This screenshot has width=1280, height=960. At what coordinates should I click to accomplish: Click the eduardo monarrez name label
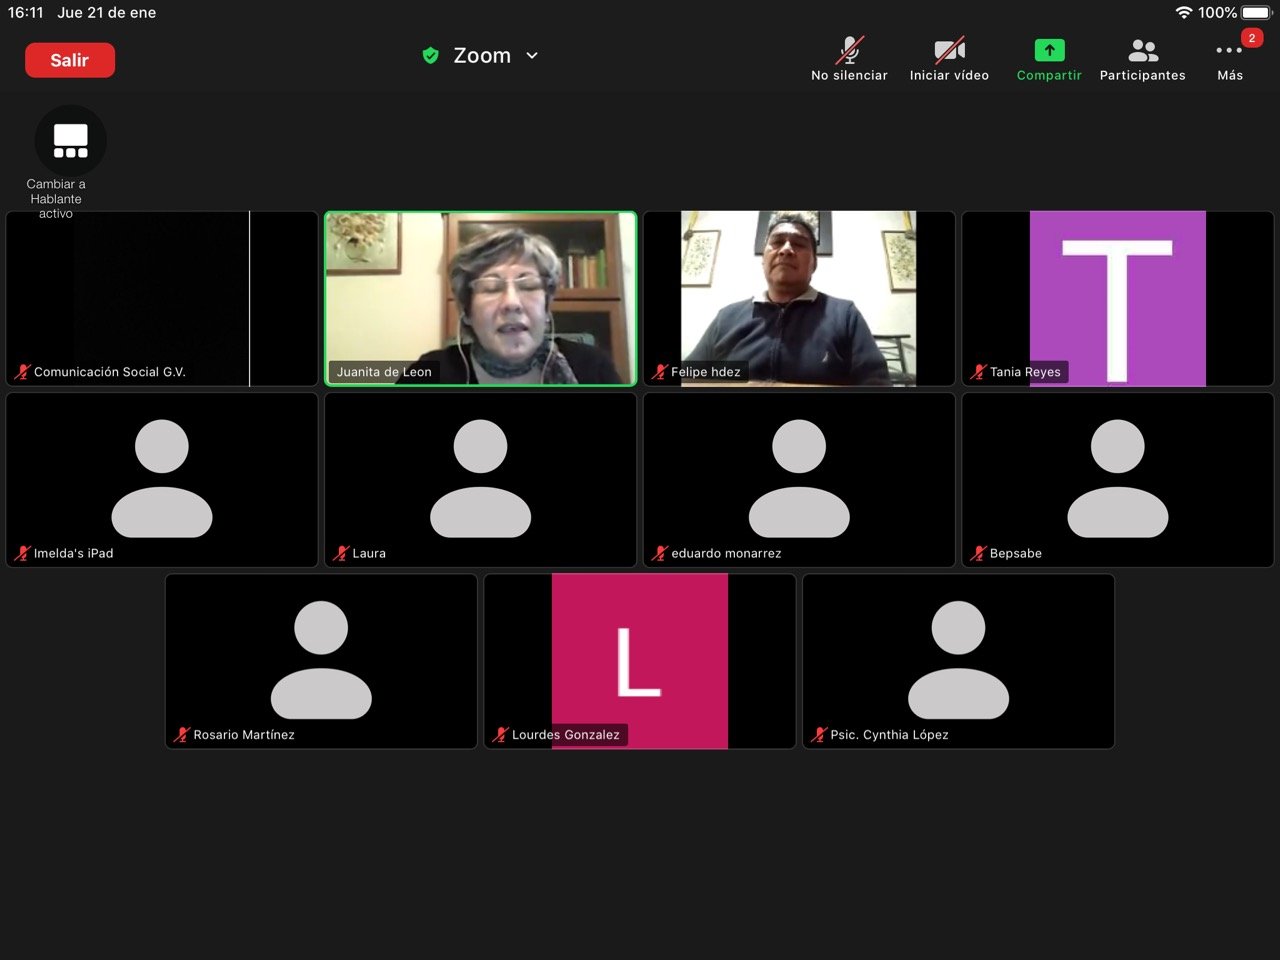(726, 553)
